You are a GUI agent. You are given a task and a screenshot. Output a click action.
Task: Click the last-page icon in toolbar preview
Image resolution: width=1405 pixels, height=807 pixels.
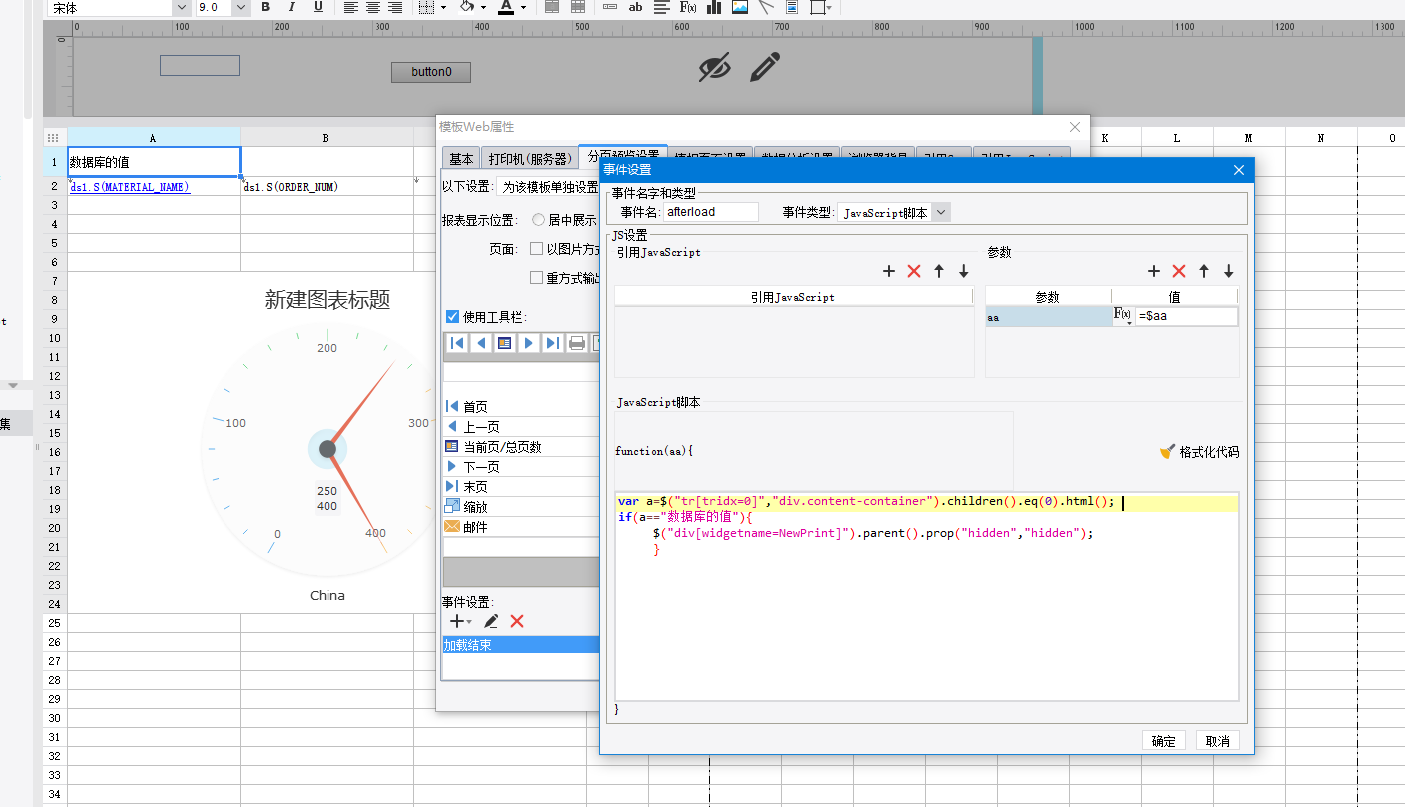tap(552, 343)
